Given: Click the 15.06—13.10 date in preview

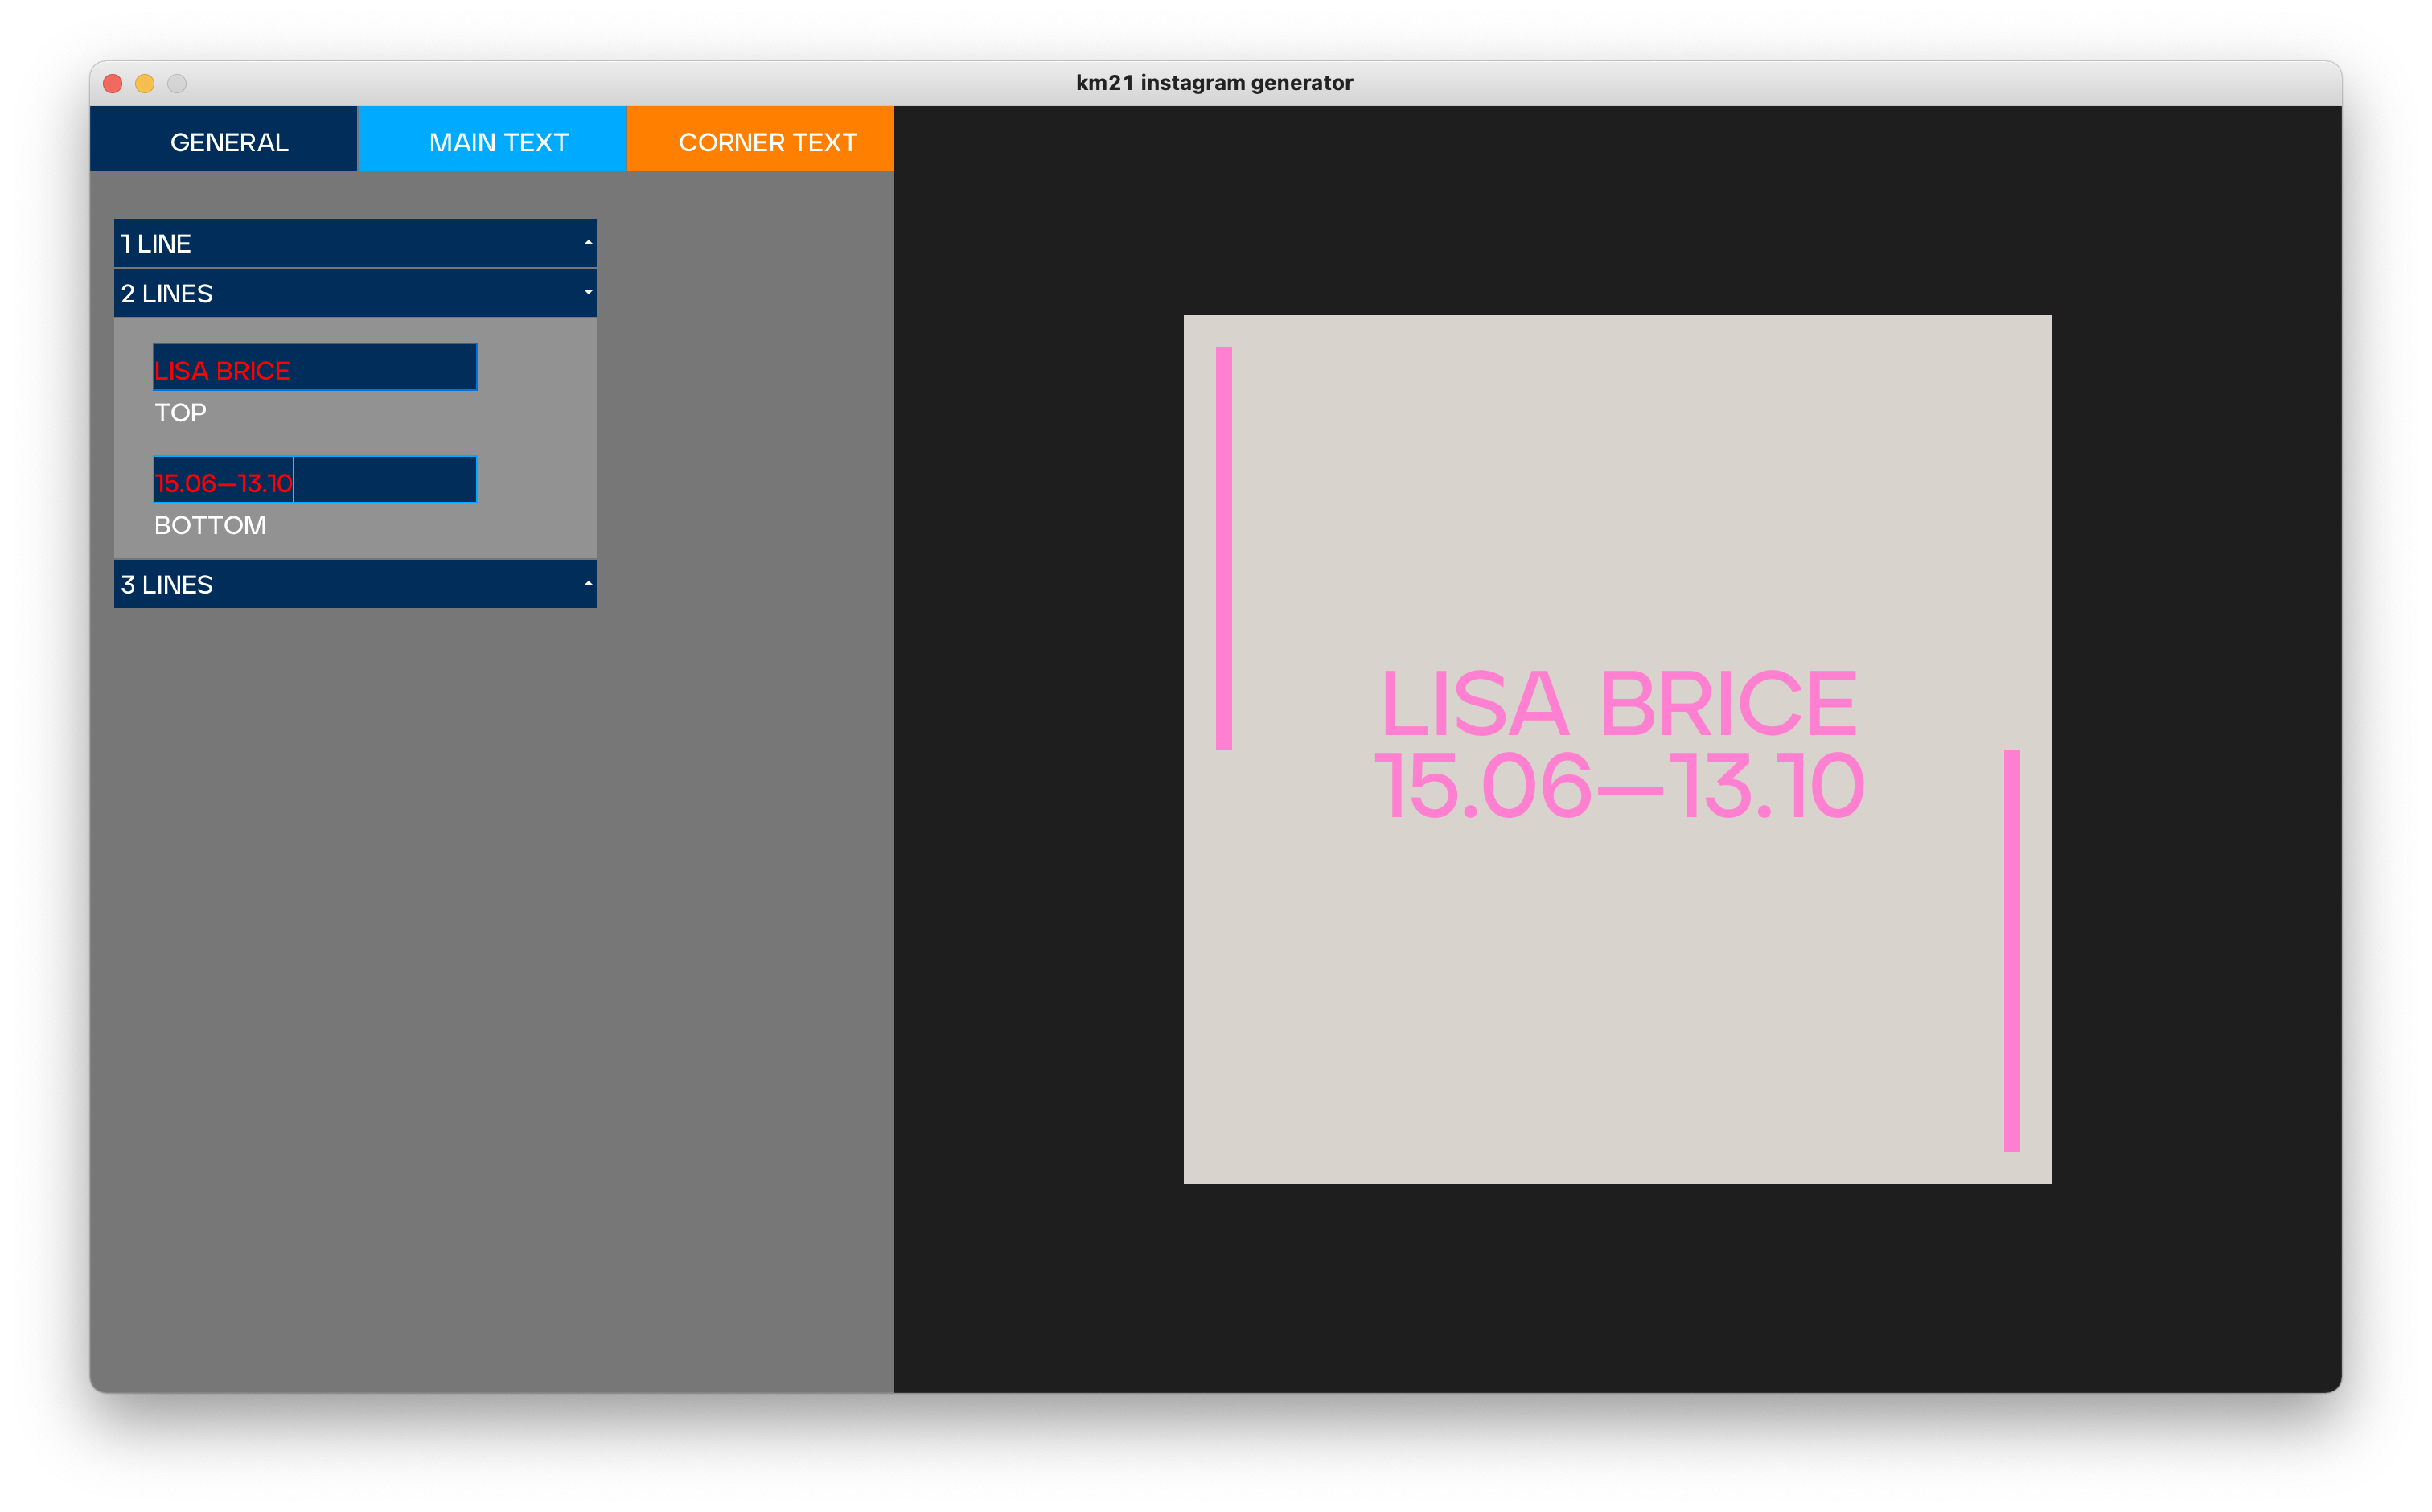Looking at the screenshot, I should (x=1618, y=787).
